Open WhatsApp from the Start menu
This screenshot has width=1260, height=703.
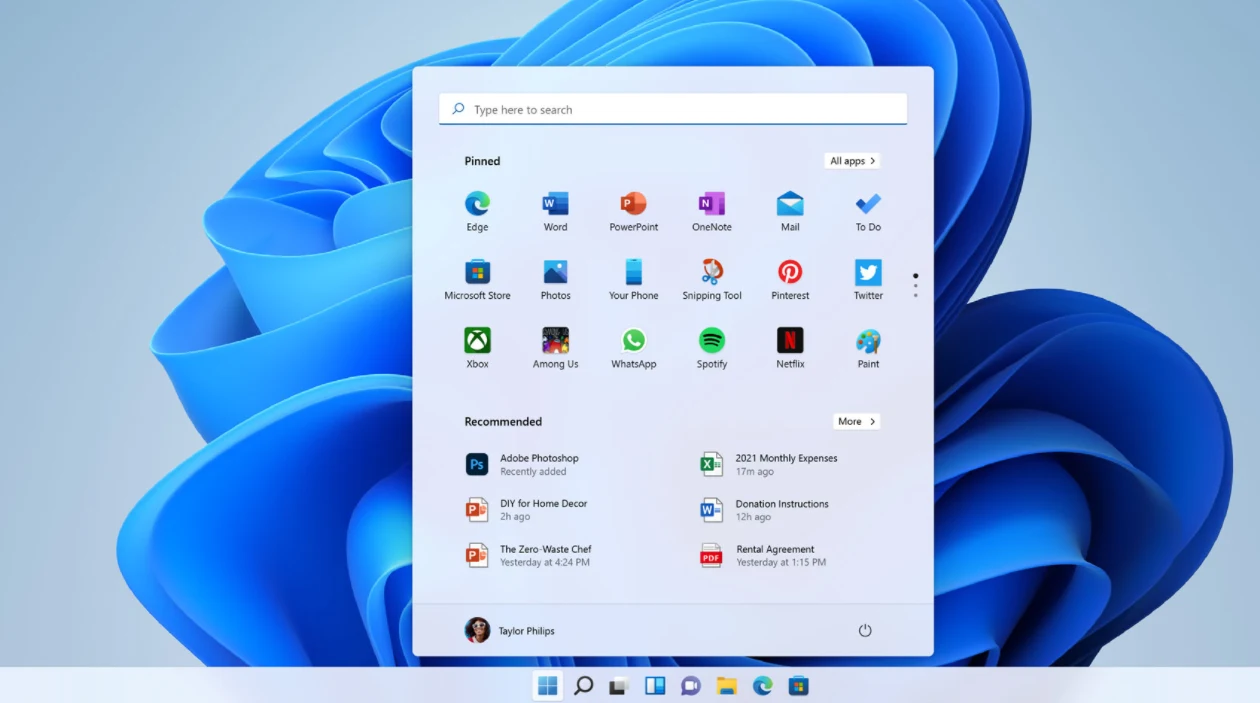(x=633, y=340)
